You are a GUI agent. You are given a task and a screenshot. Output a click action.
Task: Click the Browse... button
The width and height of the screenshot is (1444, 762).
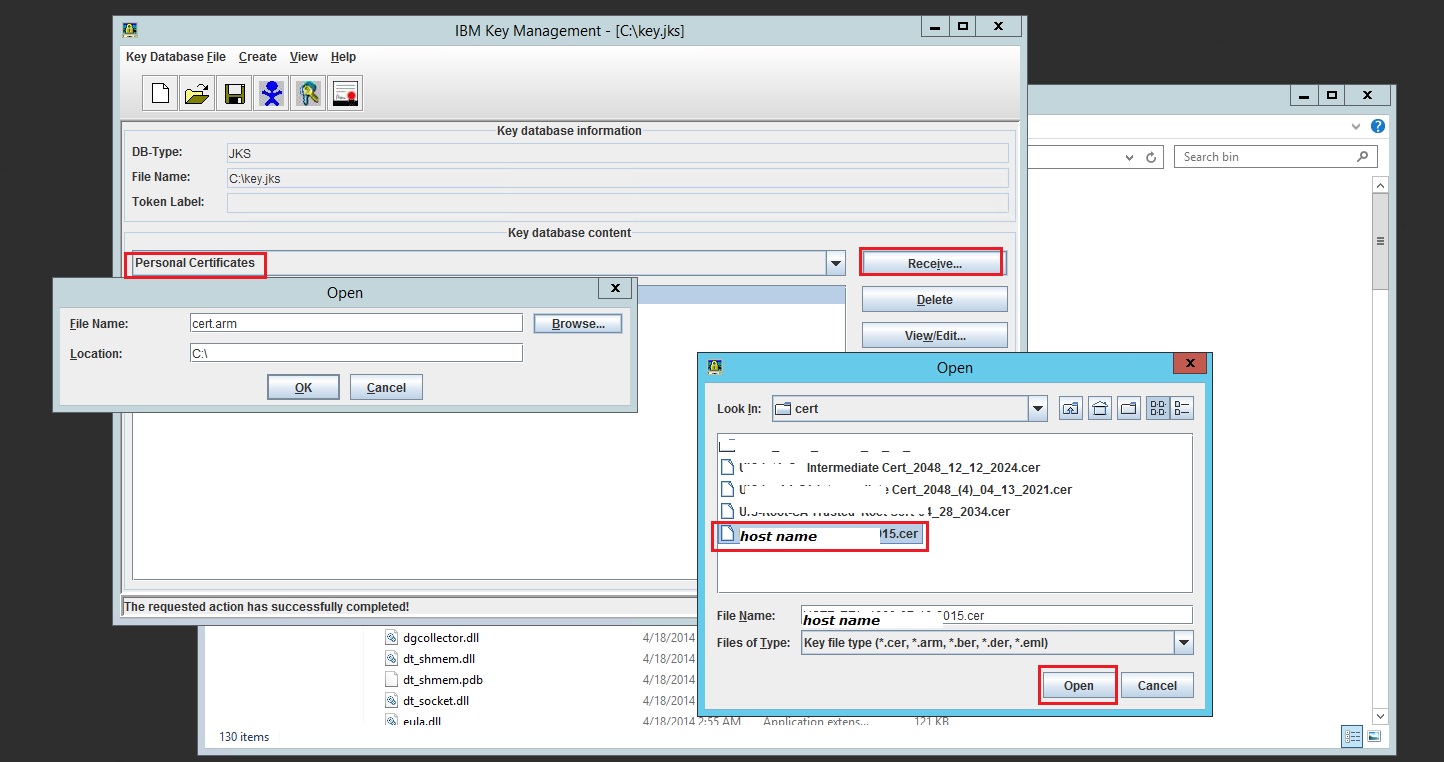(578, 324)
